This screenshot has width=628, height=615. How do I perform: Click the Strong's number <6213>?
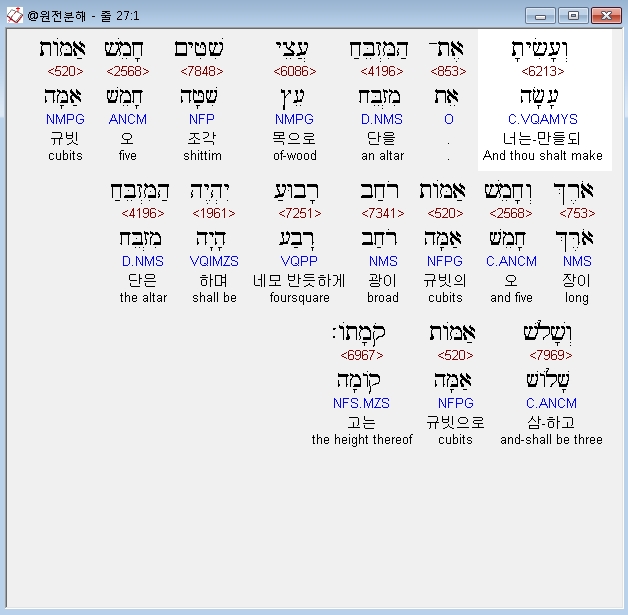tap(543, 71)
